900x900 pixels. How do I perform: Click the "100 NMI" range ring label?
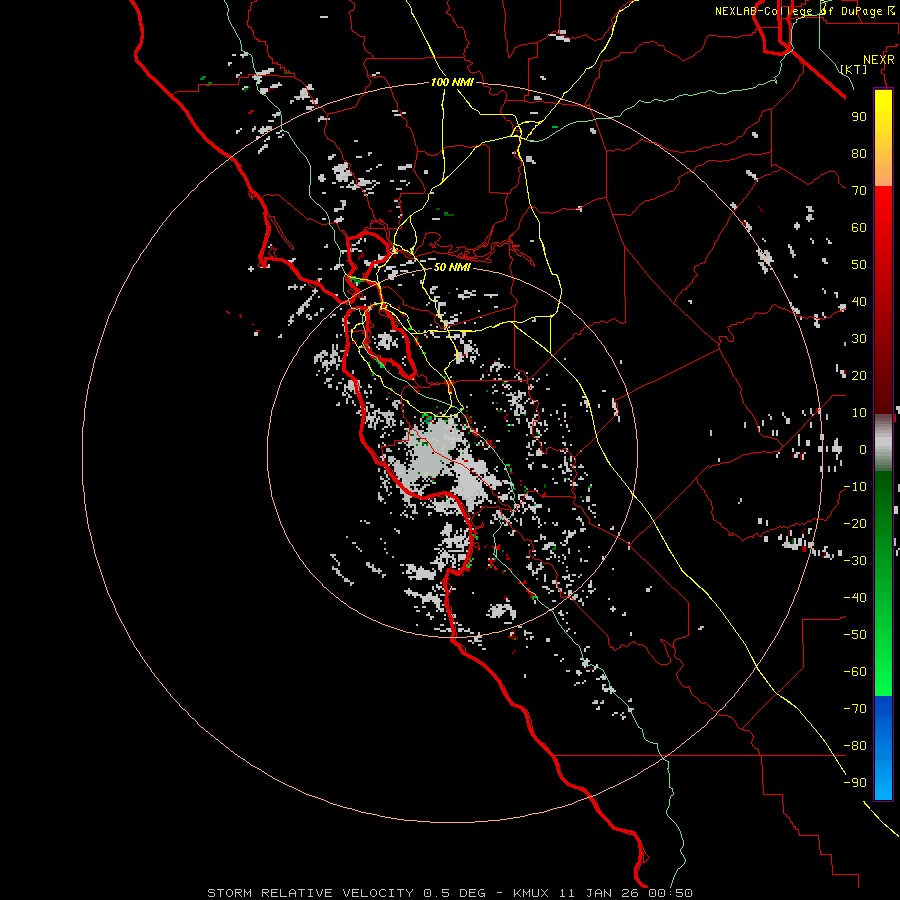pos(452,82)
